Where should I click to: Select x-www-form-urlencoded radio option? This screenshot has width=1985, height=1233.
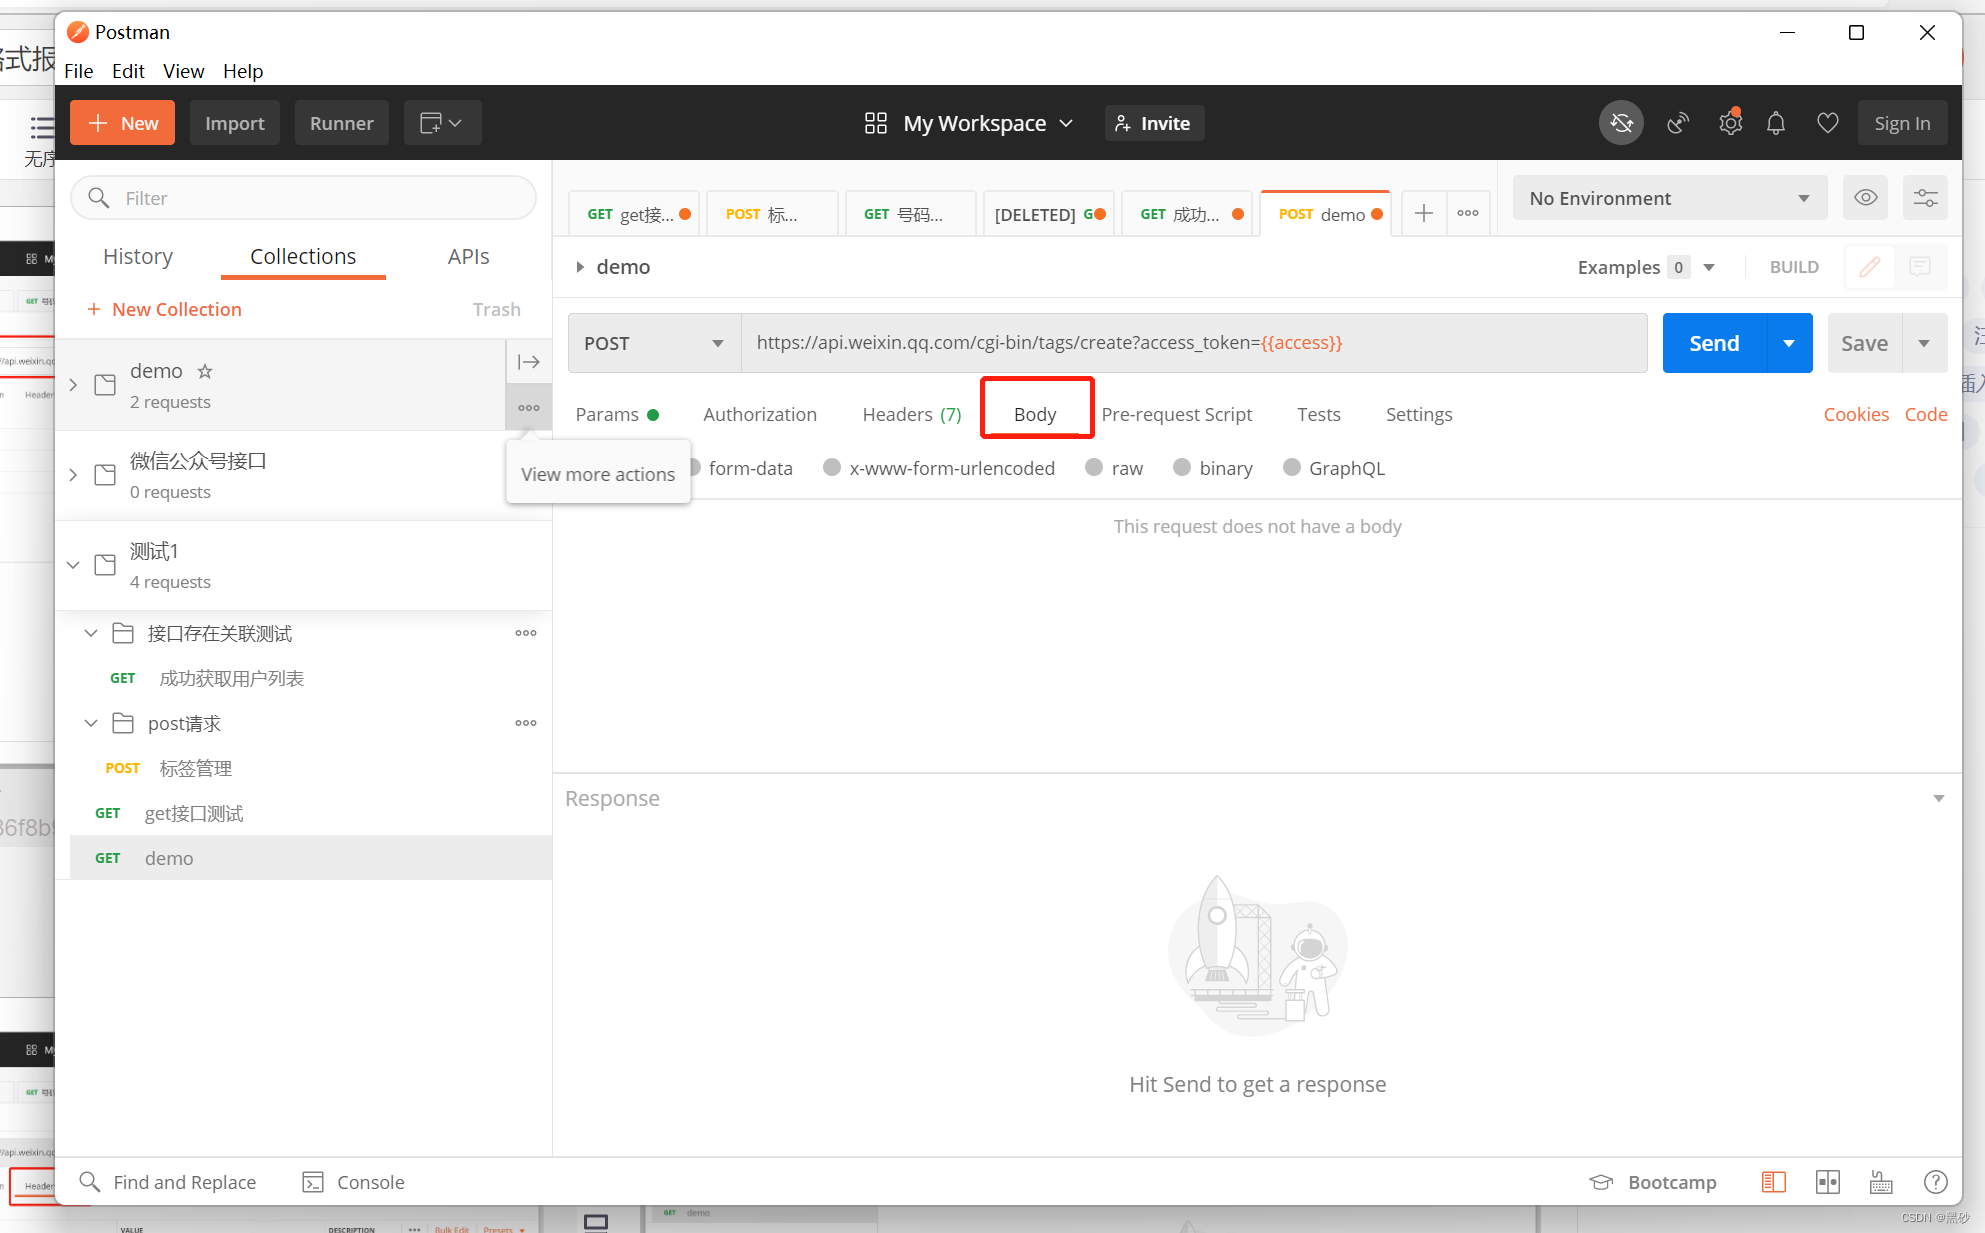click(832, 468)
